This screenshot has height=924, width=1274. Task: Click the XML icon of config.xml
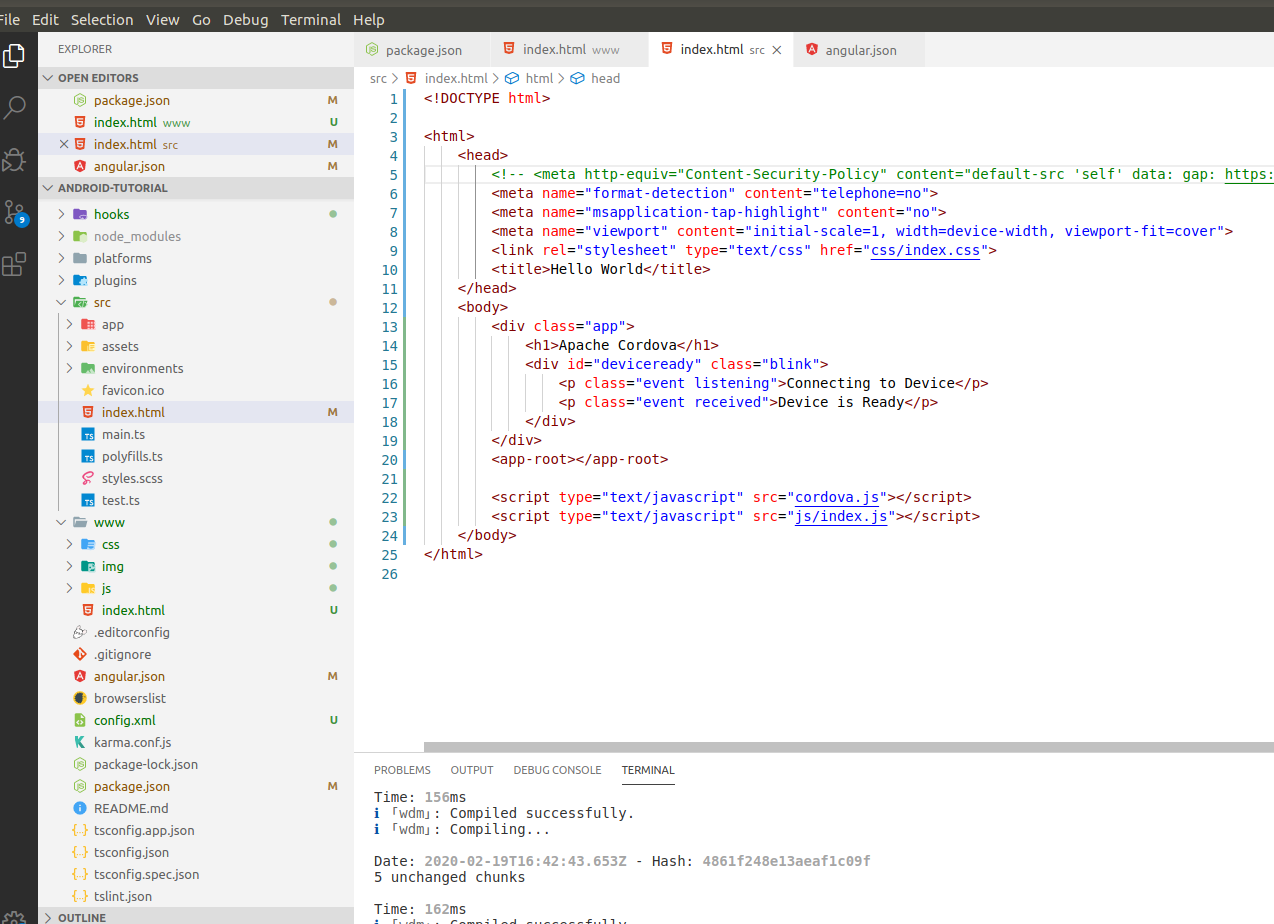80,720
